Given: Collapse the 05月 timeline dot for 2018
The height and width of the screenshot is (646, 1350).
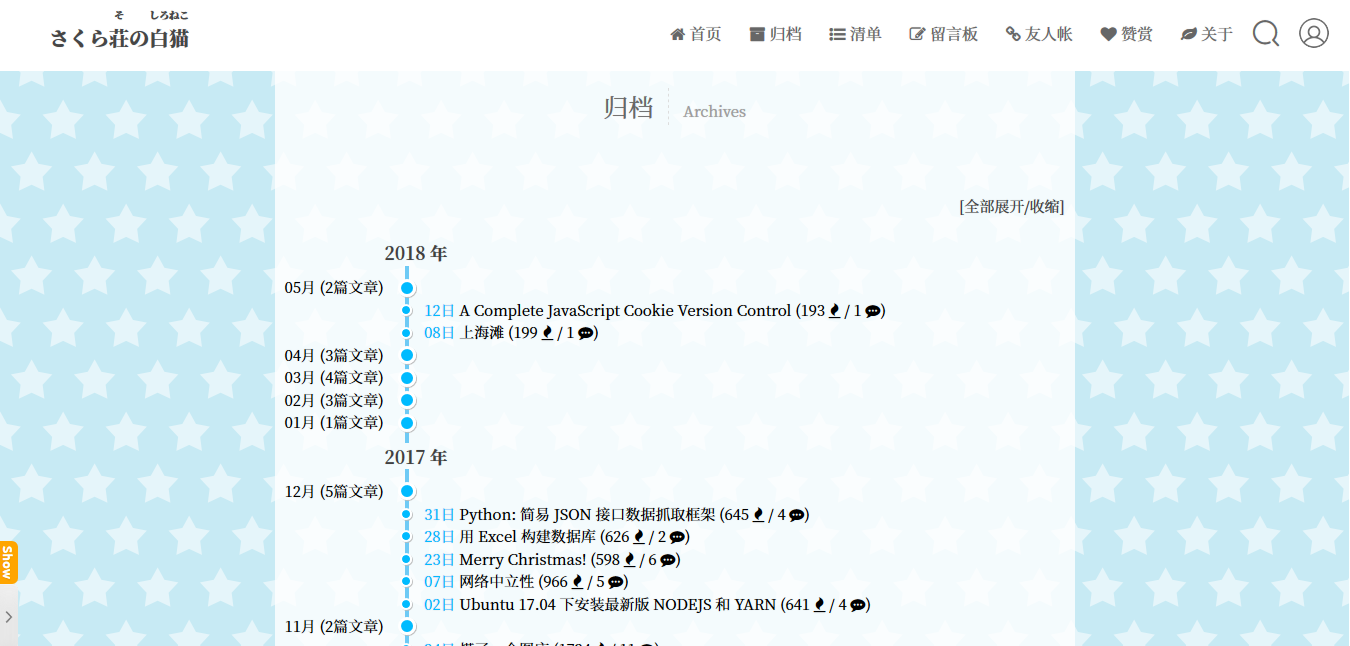Looking at the screenshot, I should pyautogui.click(x=406, y=287).
